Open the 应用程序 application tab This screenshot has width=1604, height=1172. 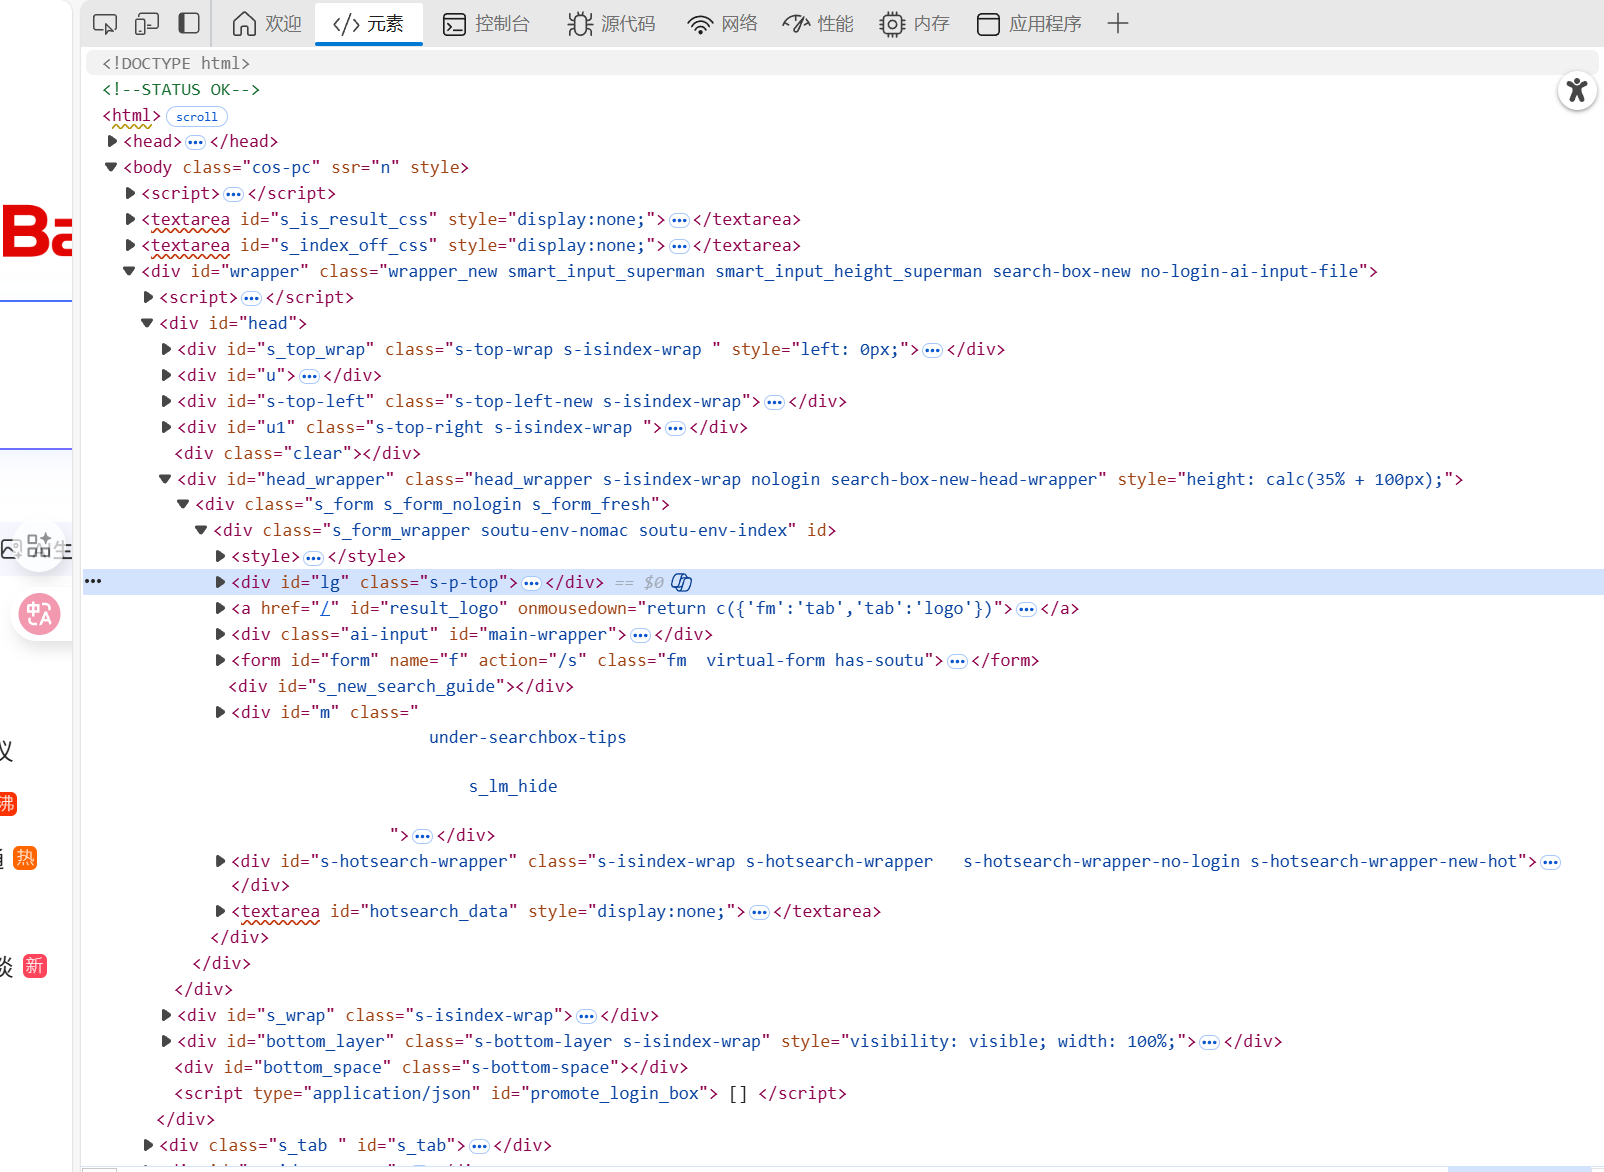[x=1029, y=24]
